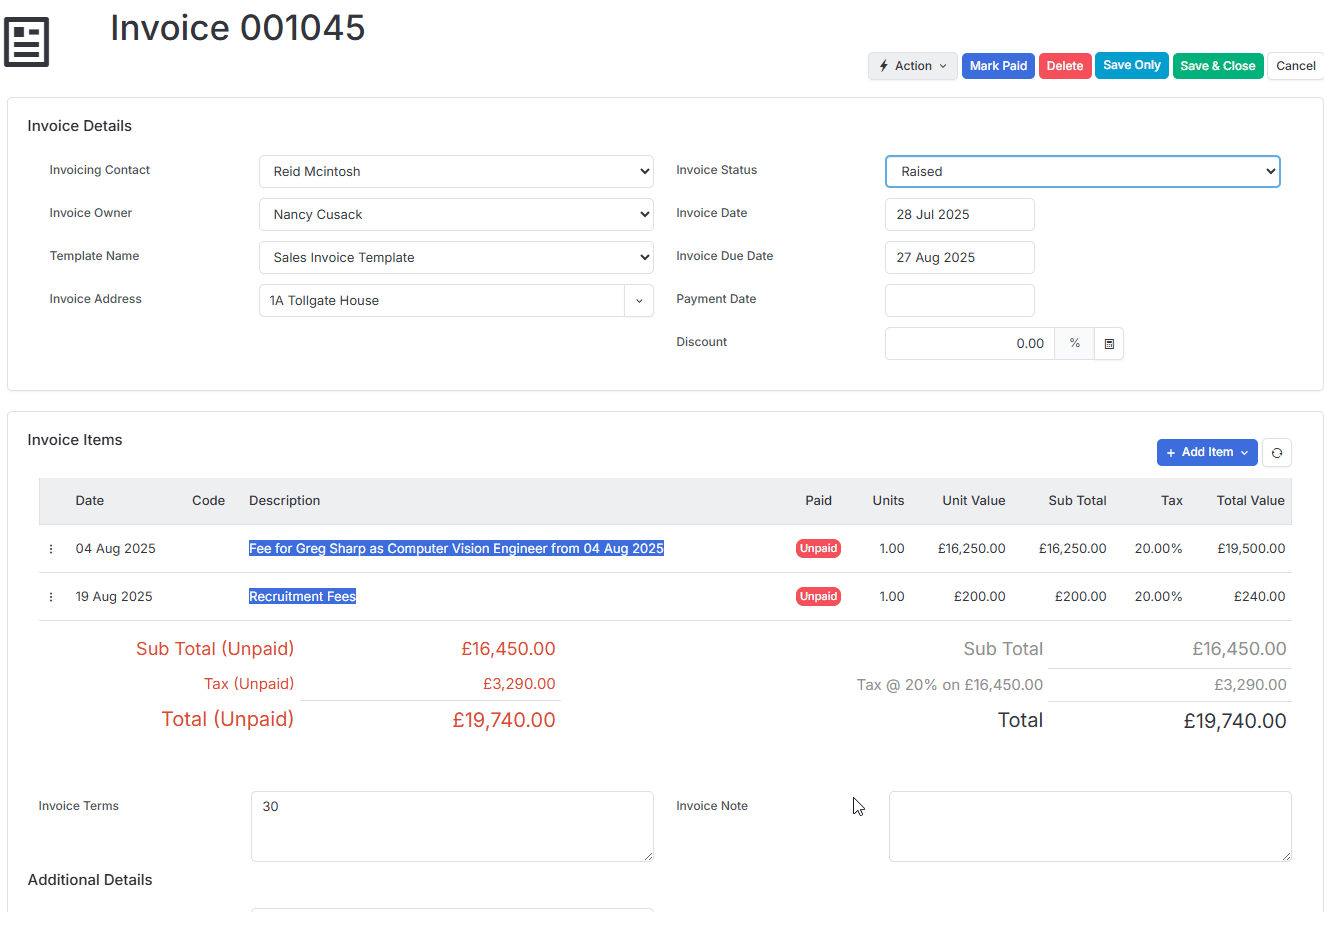This screenshot has height=949, width=1324.
Task: Click the Unpaid badge on Greg Sharp fee row
Action: pos(818,549)
